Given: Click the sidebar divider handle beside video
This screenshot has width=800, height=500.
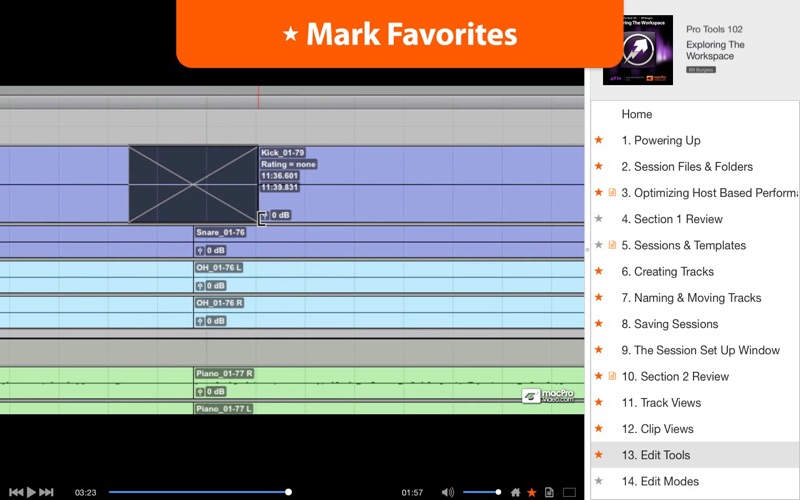Looking at the screenshot, I should pyautogui.click(x=587, y=250).
